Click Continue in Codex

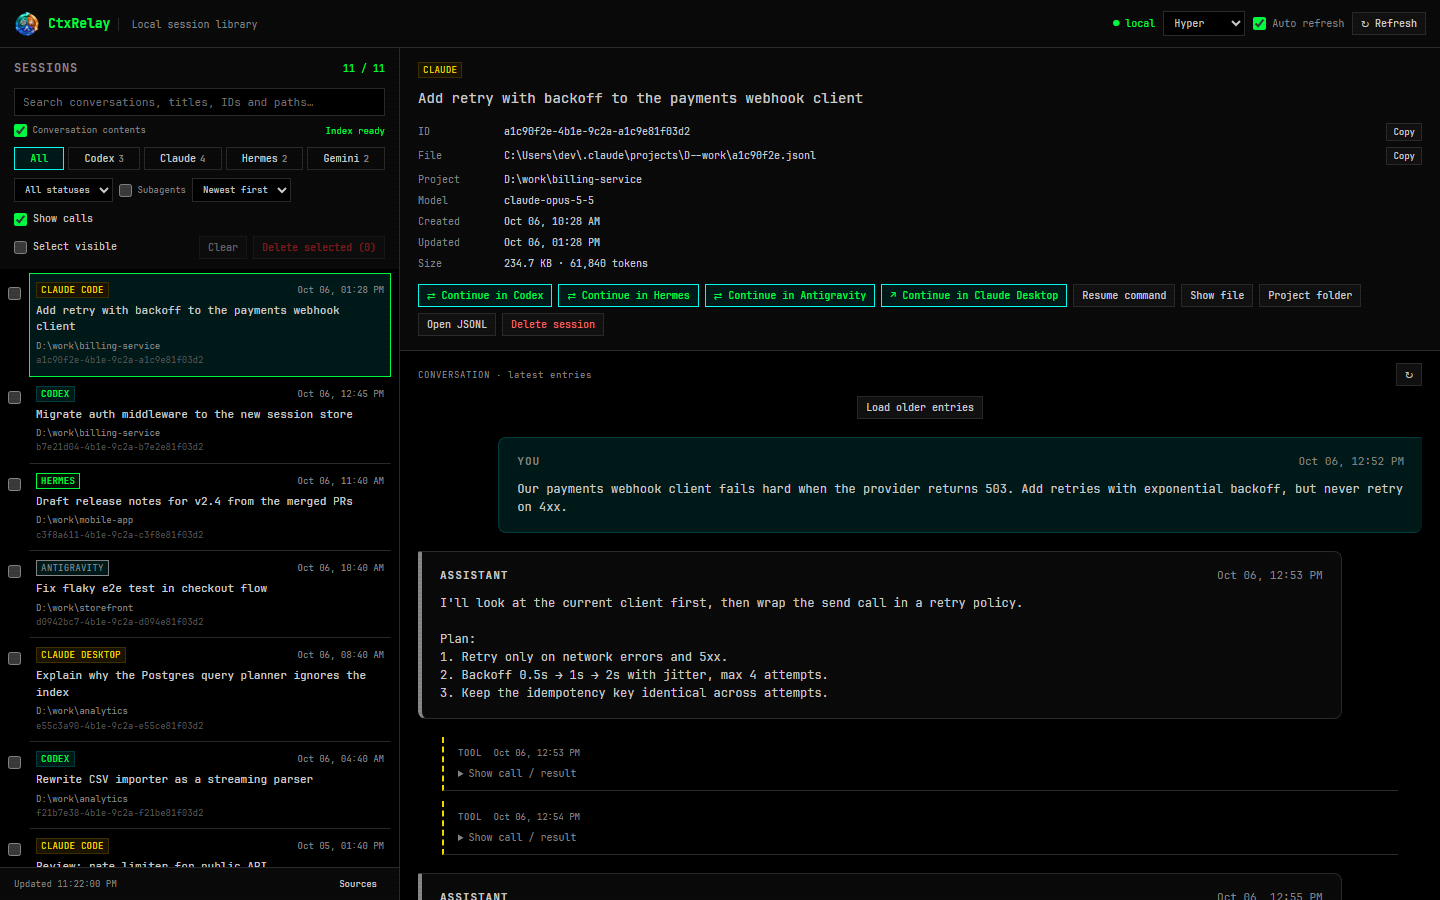click(x=485, y=296)
